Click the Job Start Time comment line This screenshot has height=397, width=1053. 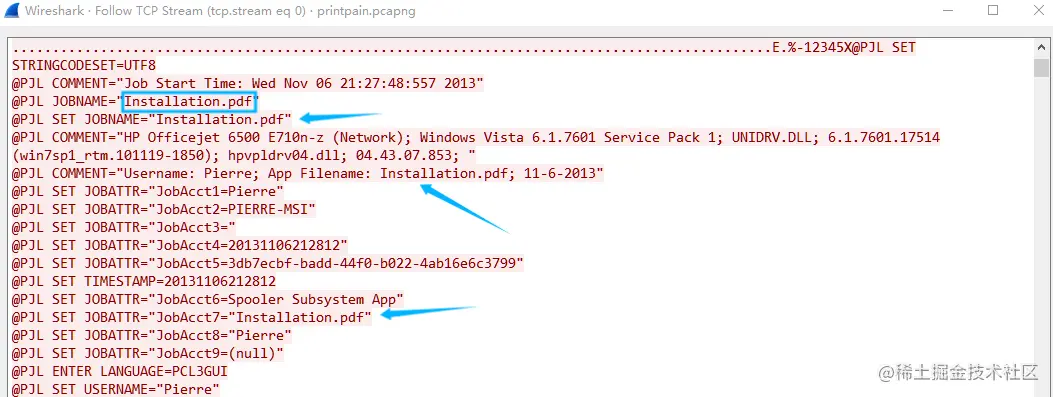point(248,84)
